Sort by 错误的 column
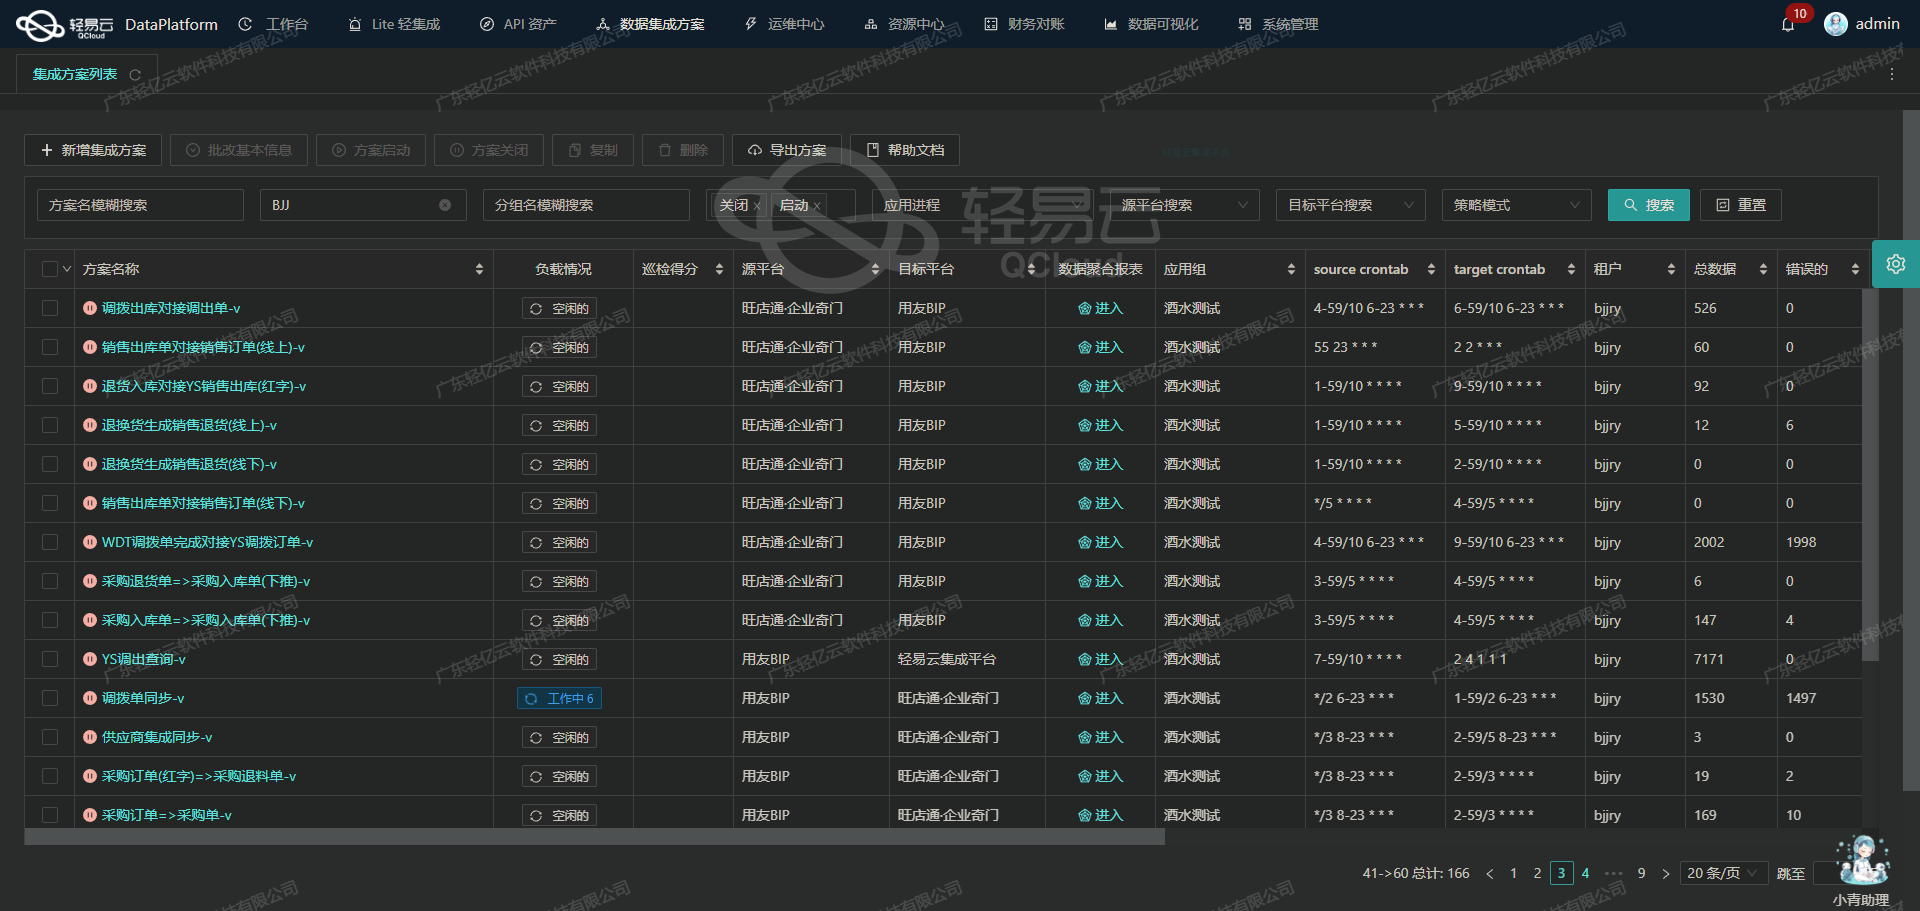Viewport: 1920px width, 911px height. (1855, 269)
